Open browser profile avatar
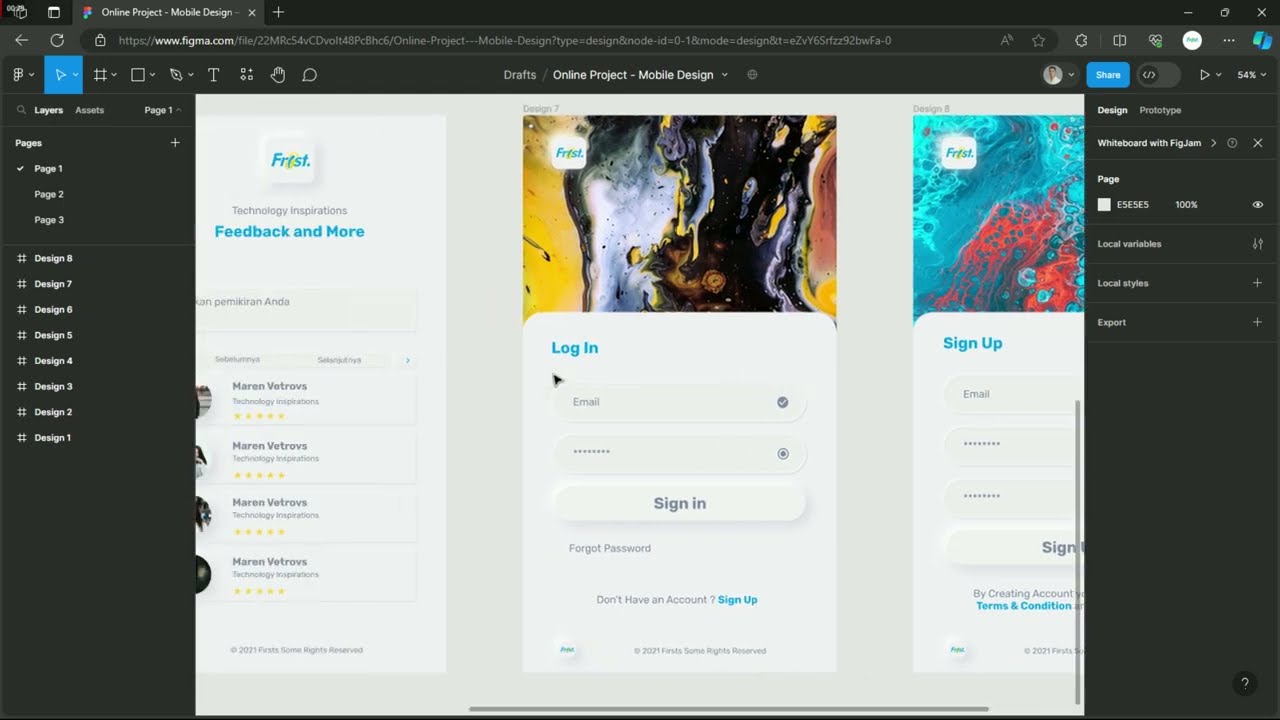 pos(1192,40)
